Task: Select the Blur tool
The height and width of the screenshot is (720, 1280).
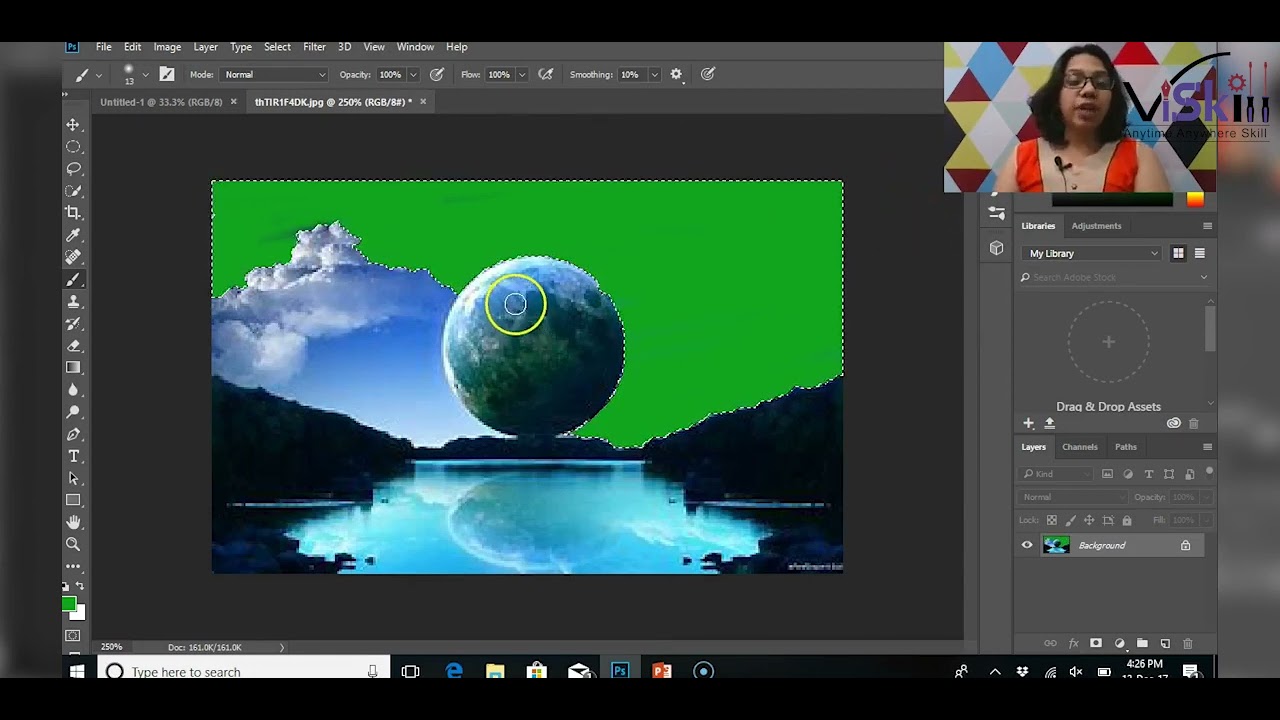Action: 73,390
